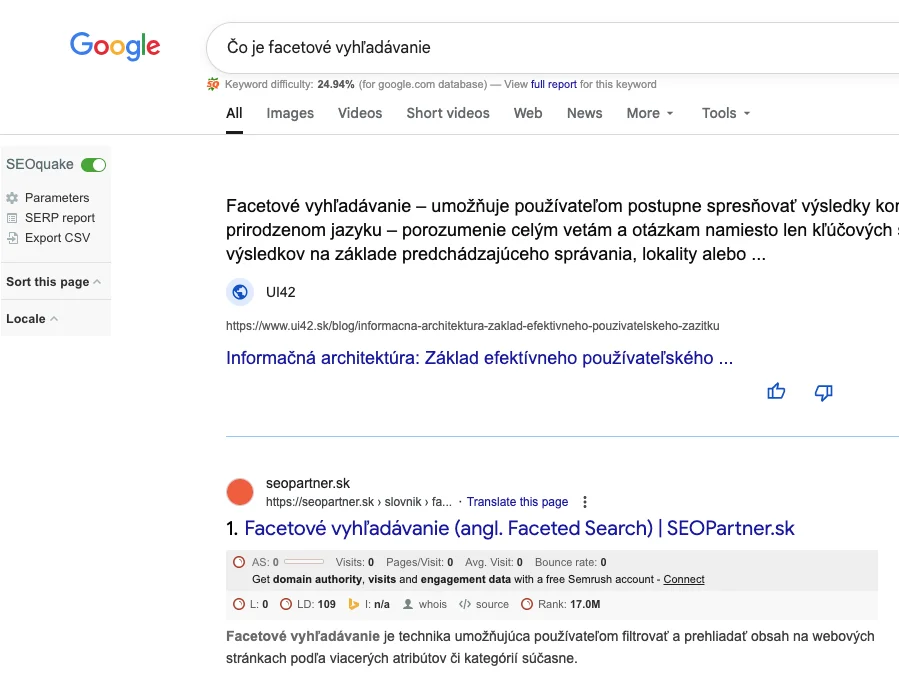Give thumbs up to featured snippet

coord(776,392)
